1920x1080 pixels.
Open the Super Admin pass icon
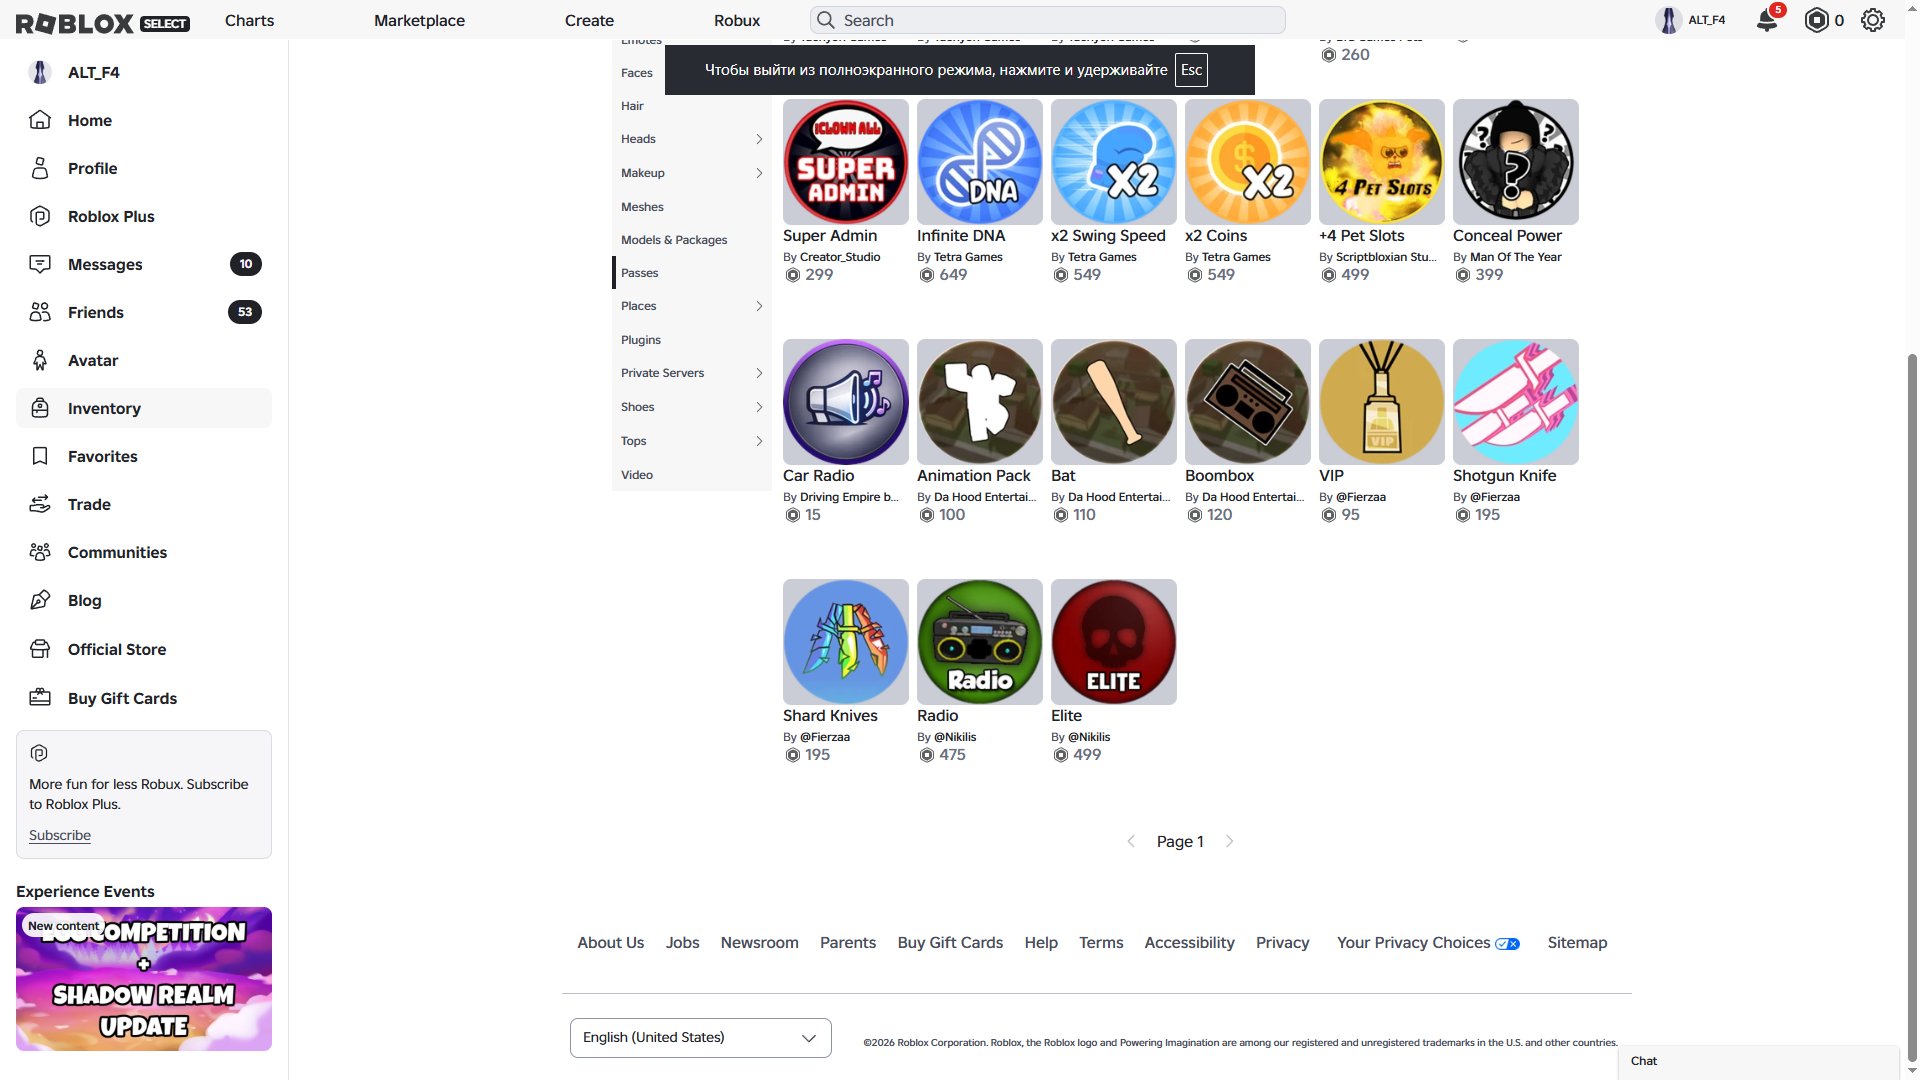click(846, 162)
